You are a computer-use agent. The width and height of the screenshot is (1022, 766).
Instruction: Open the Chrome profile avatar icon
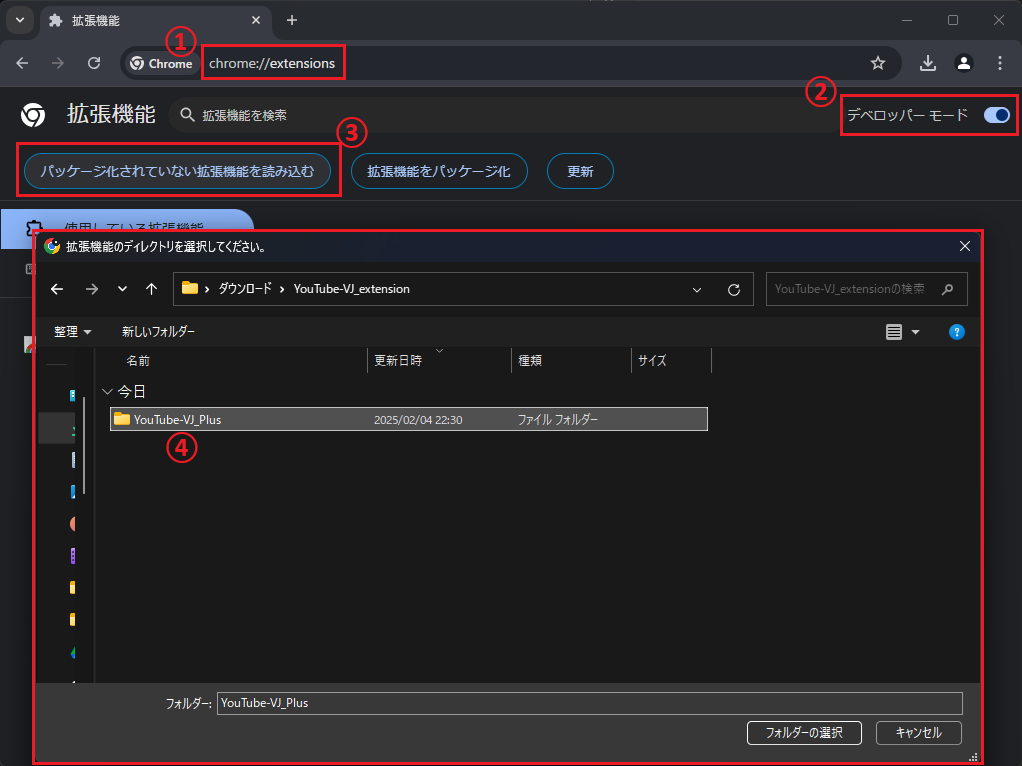click(964, 63)
